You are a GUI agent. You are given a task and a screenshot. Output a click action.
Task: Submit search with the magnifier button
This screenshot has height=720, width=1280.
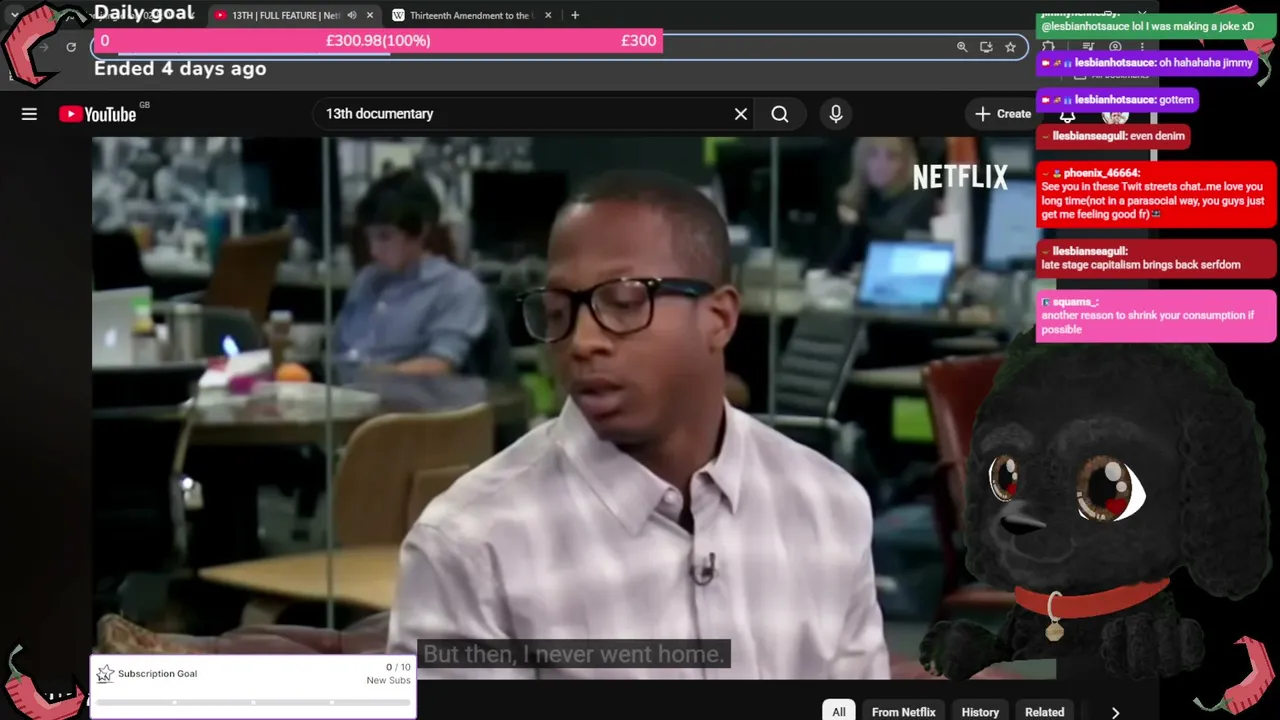(780, 114)
